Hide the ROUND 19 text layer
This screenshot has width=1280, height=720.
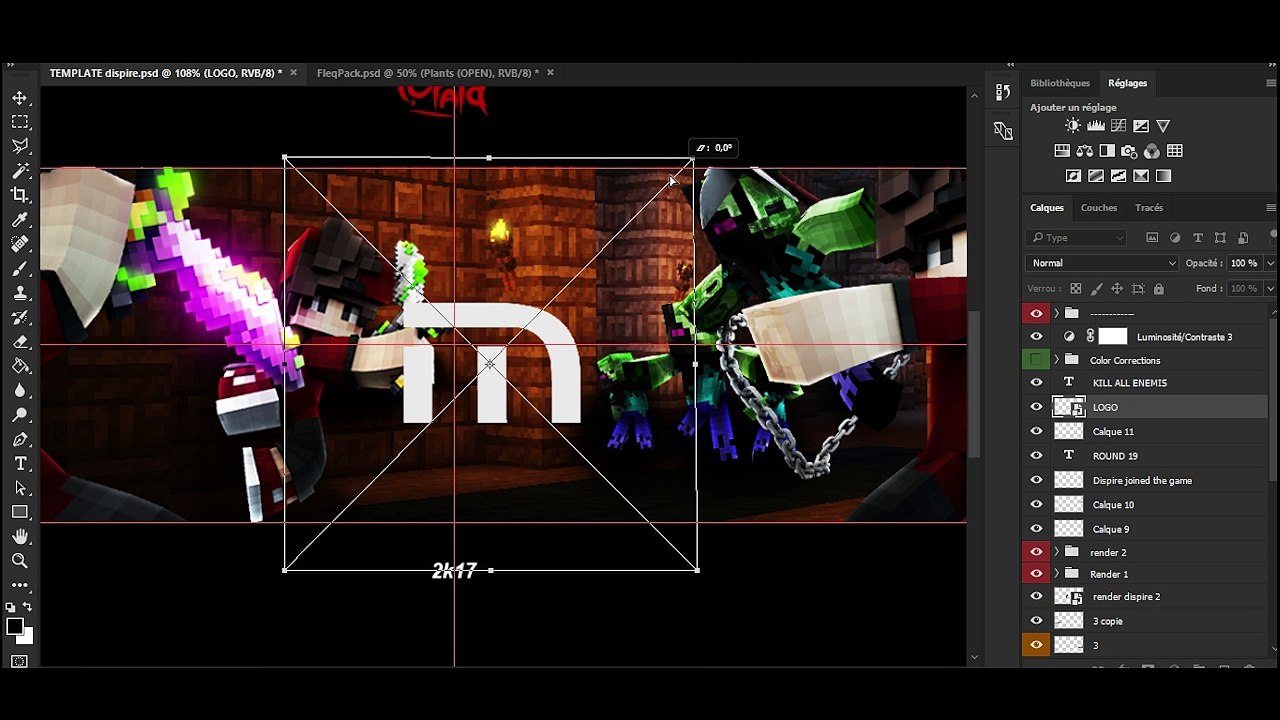click(x=1036, y=456)
